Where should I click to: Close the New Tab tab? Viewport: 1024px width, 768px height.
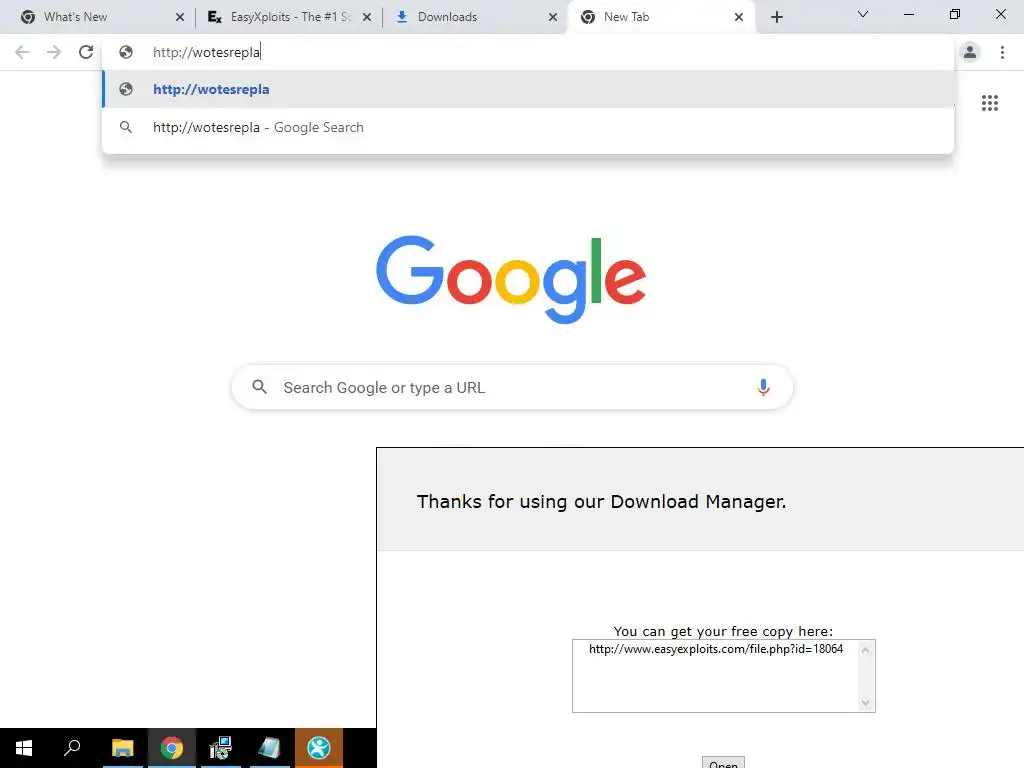pos(739,17)
